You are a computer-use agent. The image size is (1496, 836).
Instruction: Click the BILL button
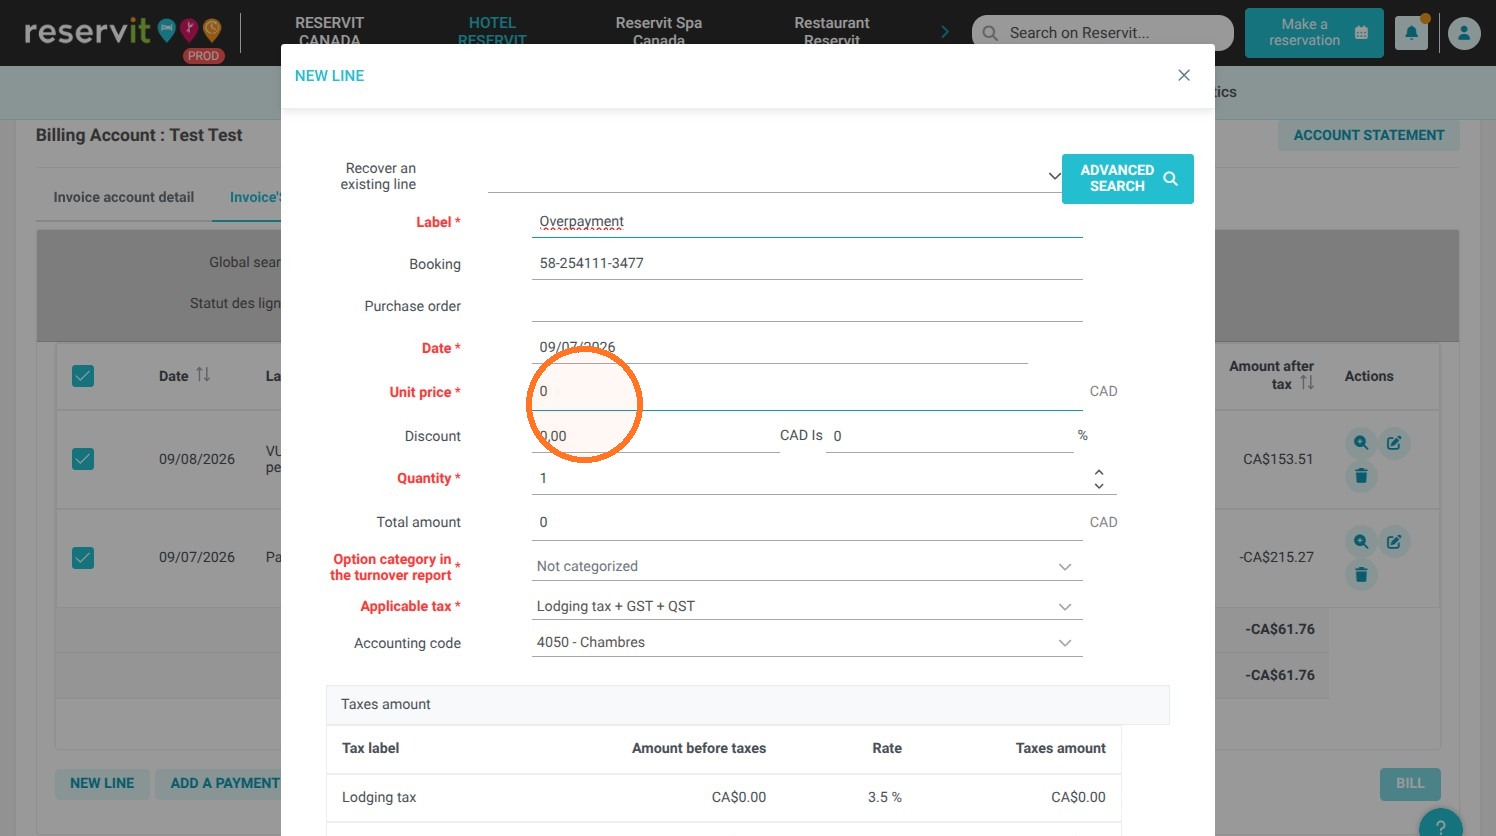pos(1410,783)
